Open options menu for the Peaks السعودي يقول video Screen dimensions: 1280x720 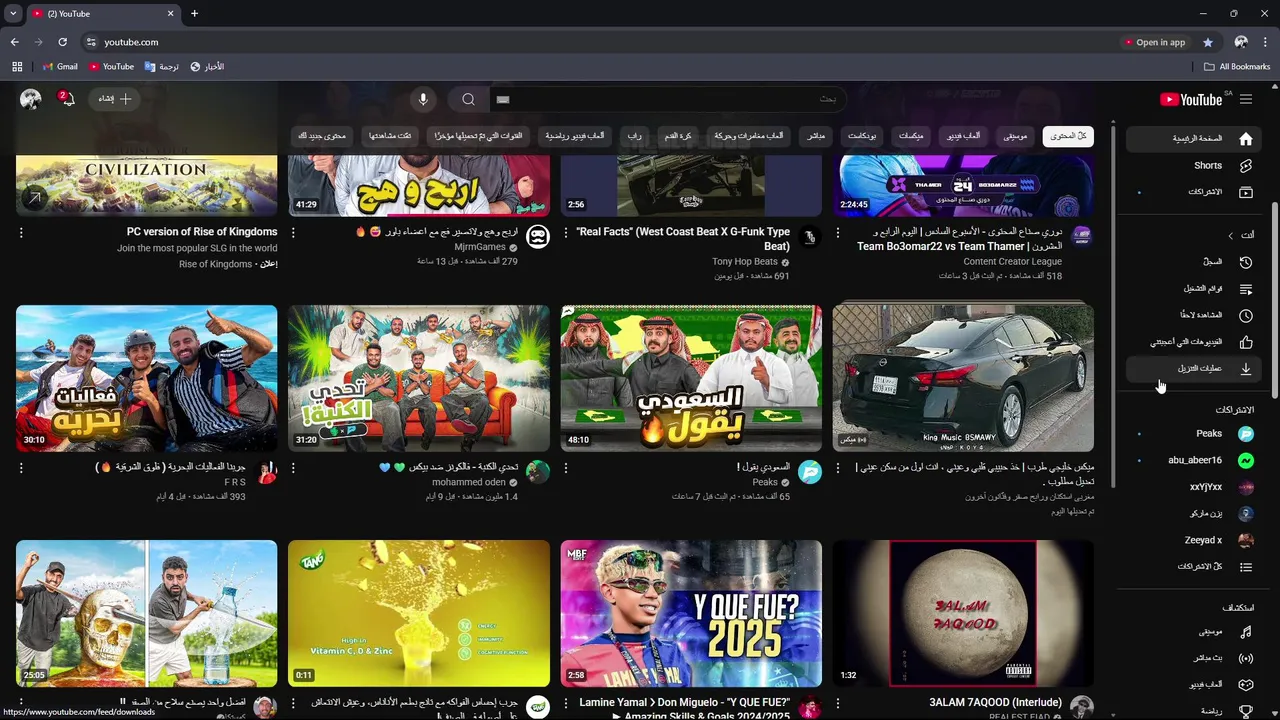point(566,467)
